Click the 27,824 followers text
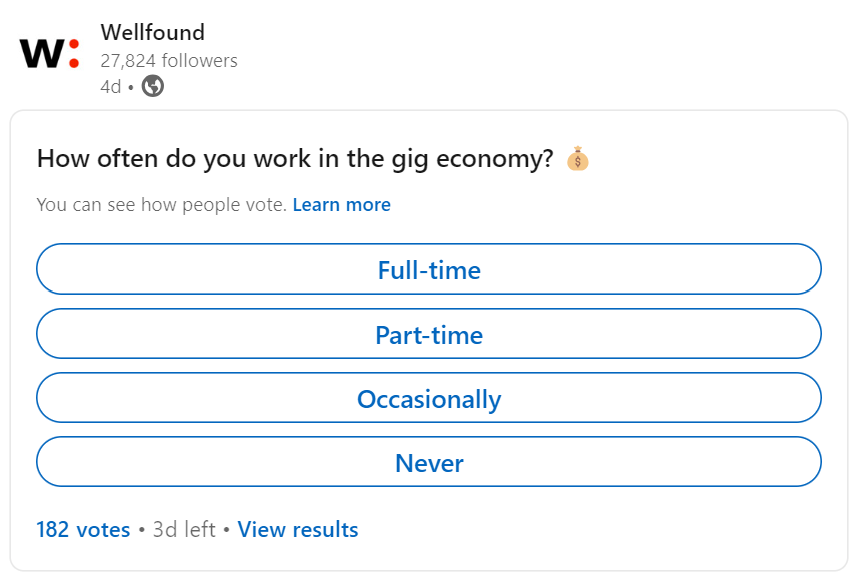 click(168, 60)
